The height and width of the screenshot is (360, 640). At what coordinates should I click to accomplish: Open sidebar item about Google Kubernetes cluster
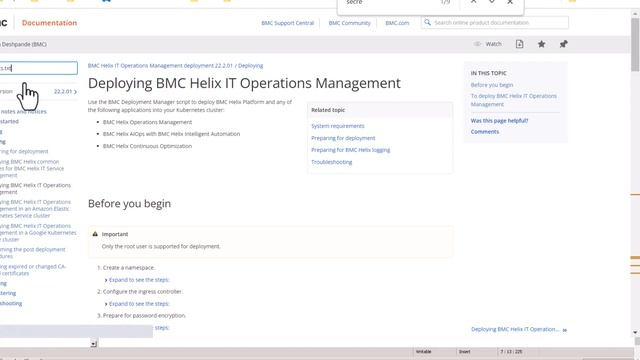pyautogui.click(x=38, y=233)
